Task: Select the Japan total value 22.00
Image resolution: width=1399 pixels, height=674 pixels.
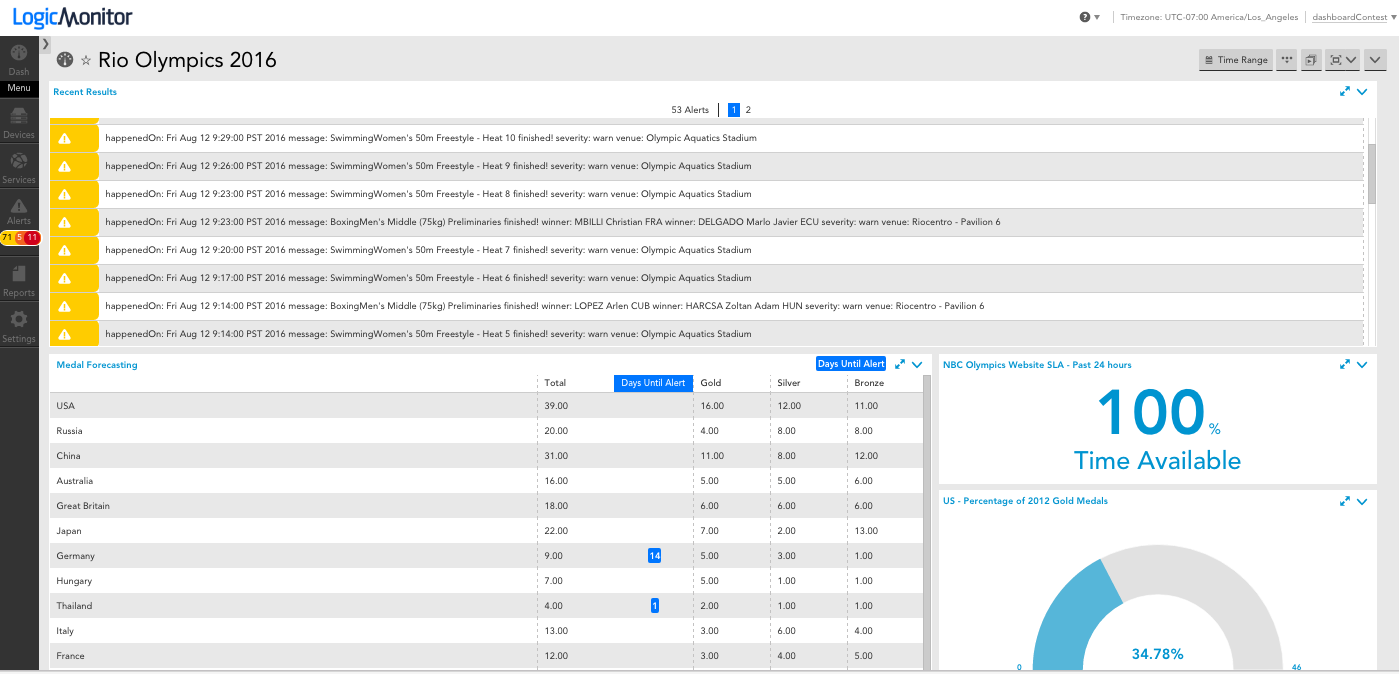Action: tap(556, 531)
